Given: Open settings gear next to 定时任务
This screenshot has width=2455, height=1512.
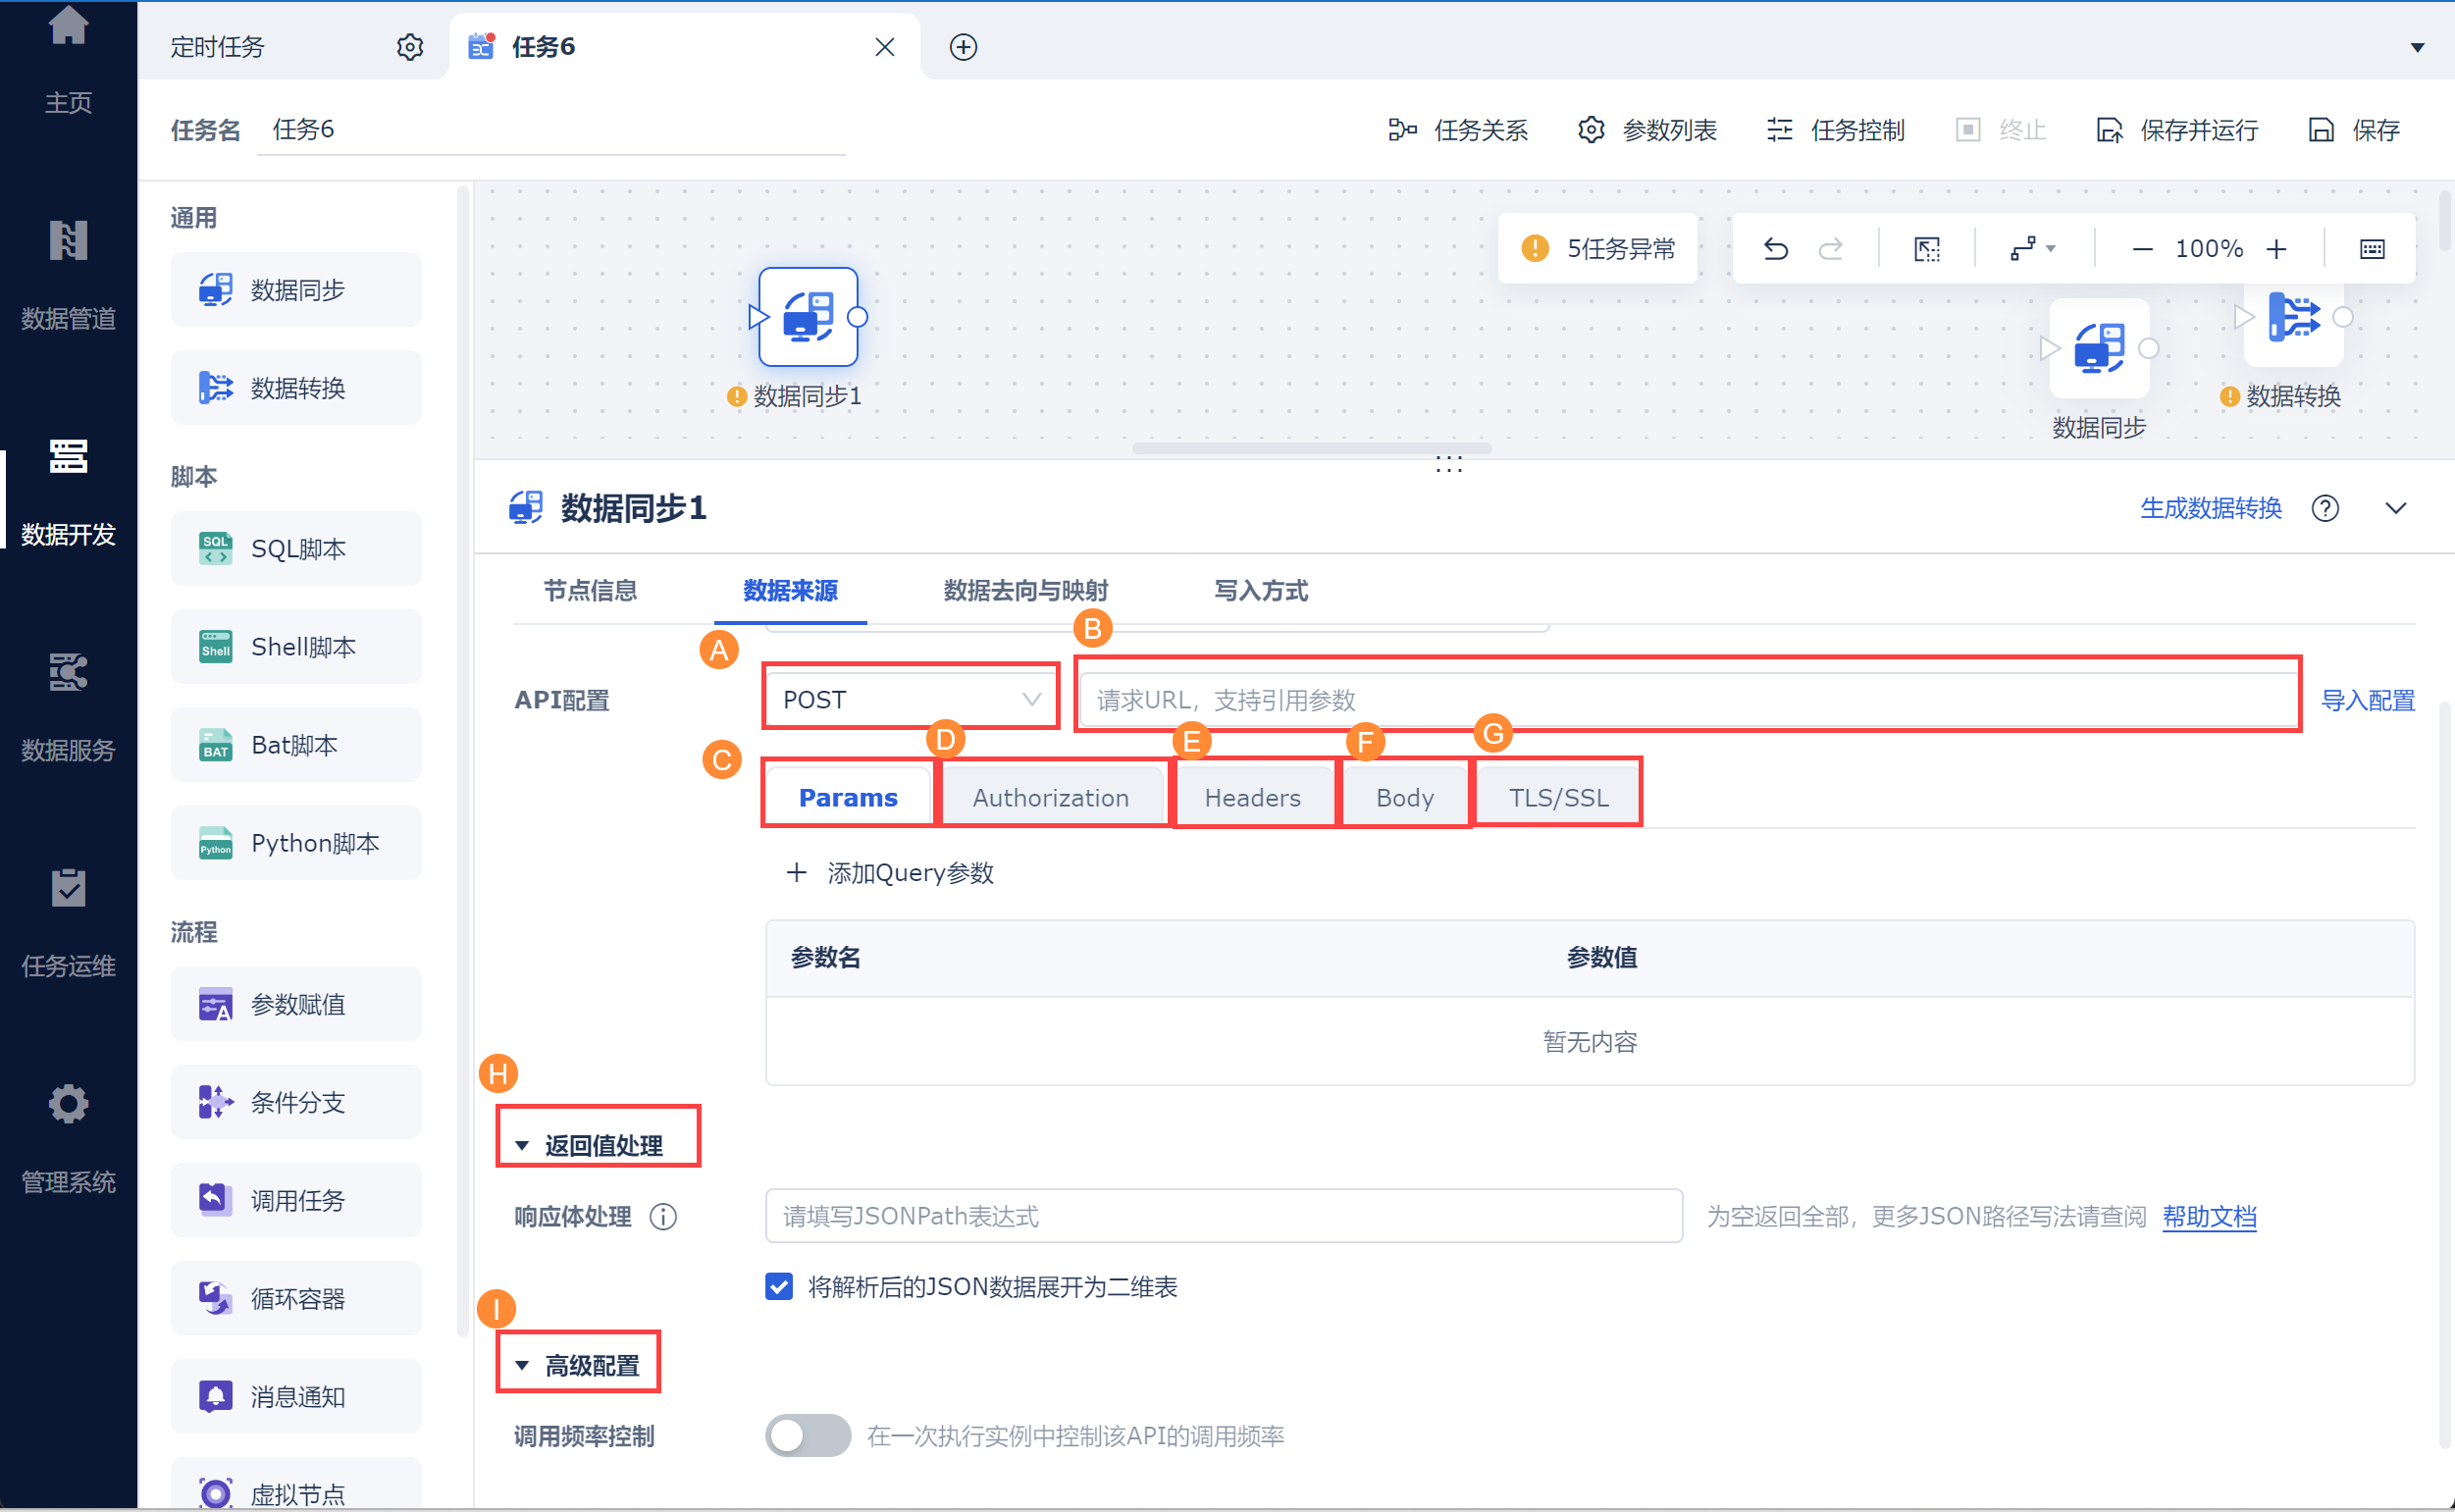Looking at the screenshot, I should pos(409,47).
